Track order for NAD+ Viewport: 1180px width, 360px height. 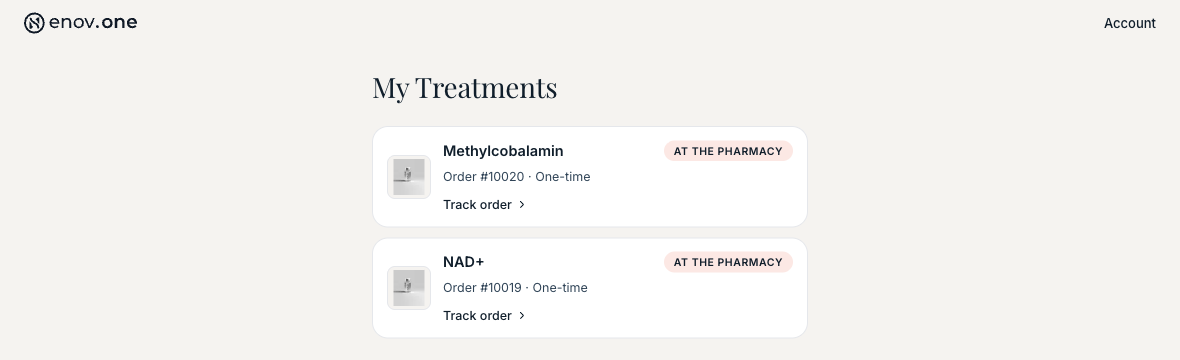(477, 316)
